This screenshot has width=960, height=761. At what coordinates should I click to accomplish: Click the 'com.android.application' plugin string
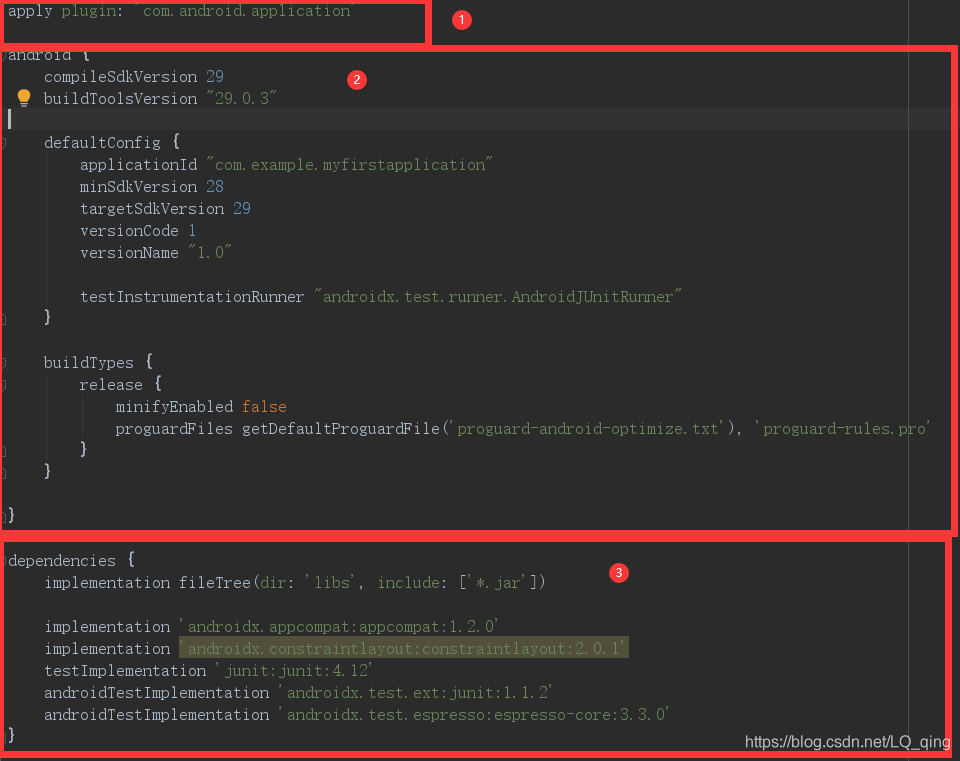(x=242, y=11)
